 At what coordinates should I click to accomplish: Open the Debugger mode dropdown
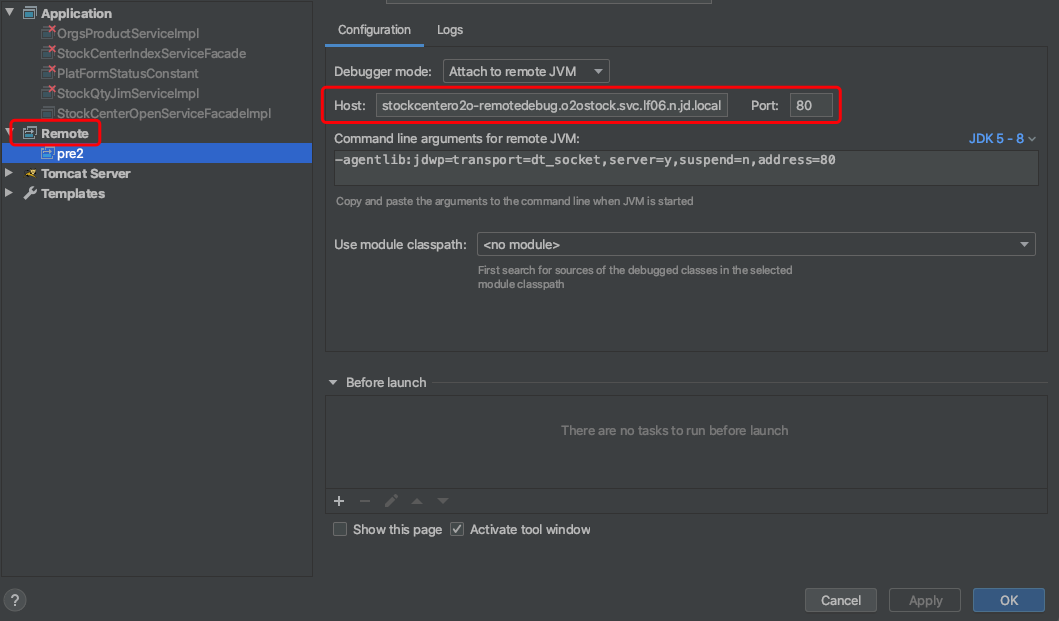(526, 71)
